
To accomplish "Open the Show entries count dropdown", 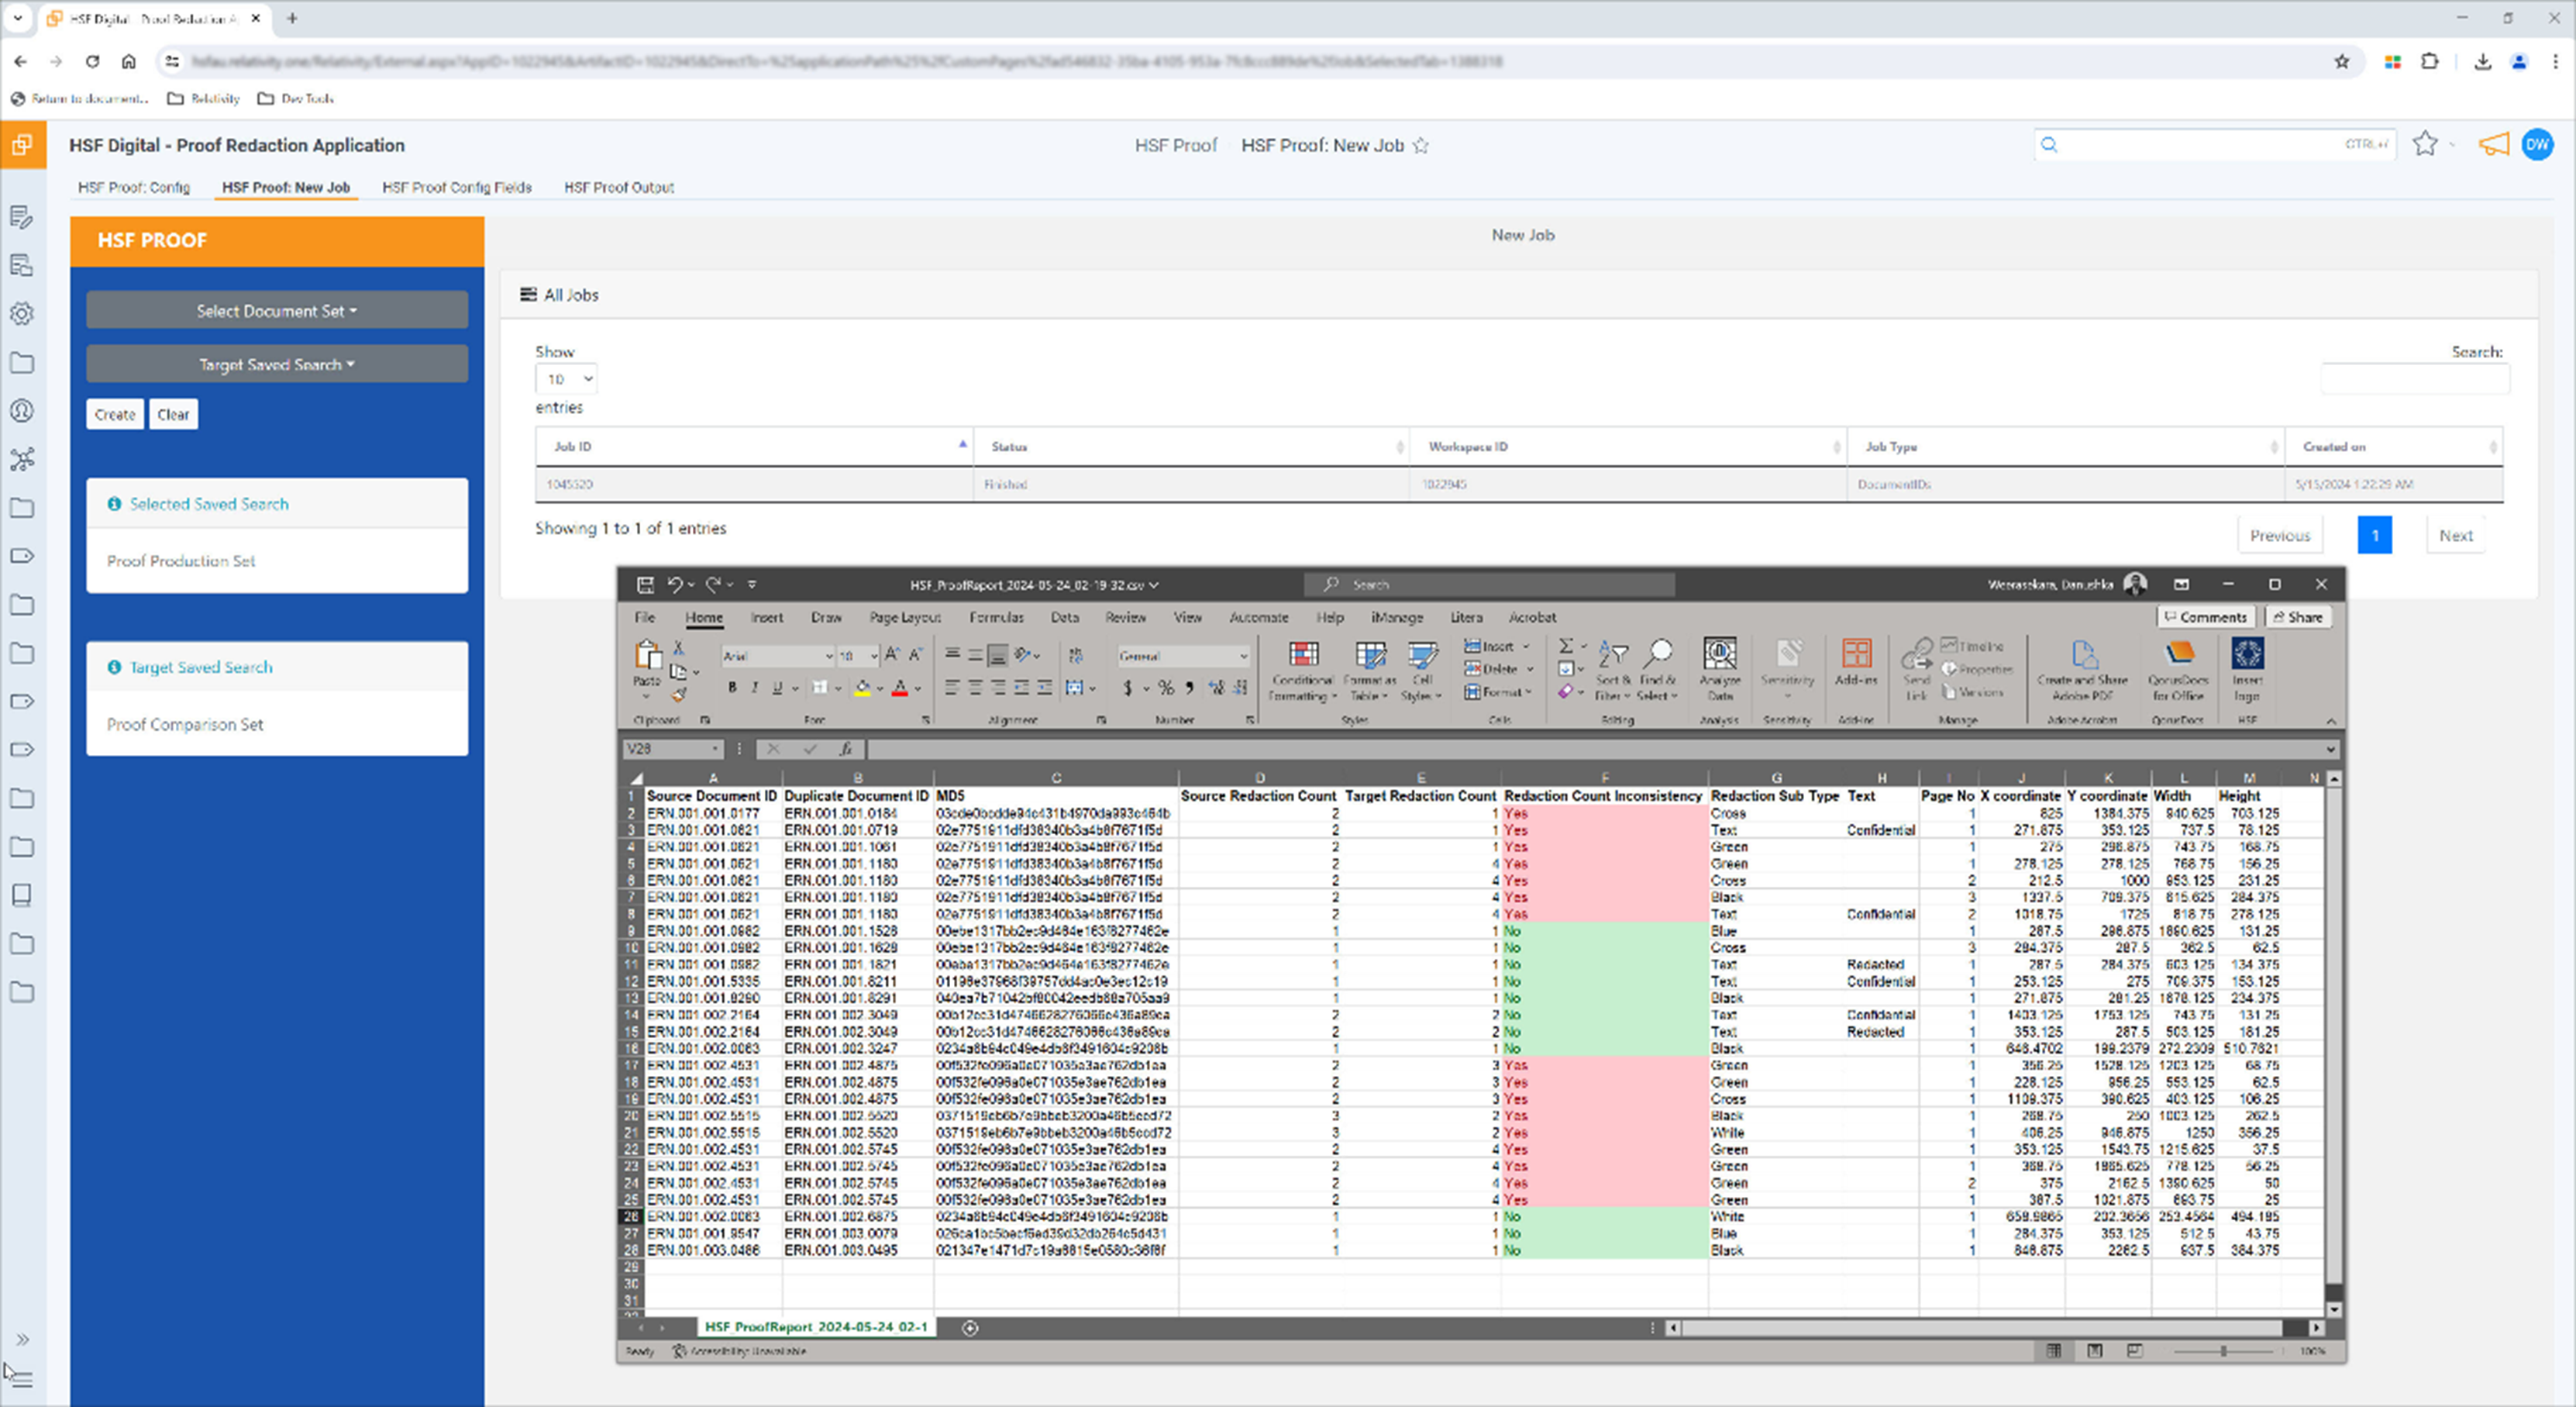I will [567, 379].
